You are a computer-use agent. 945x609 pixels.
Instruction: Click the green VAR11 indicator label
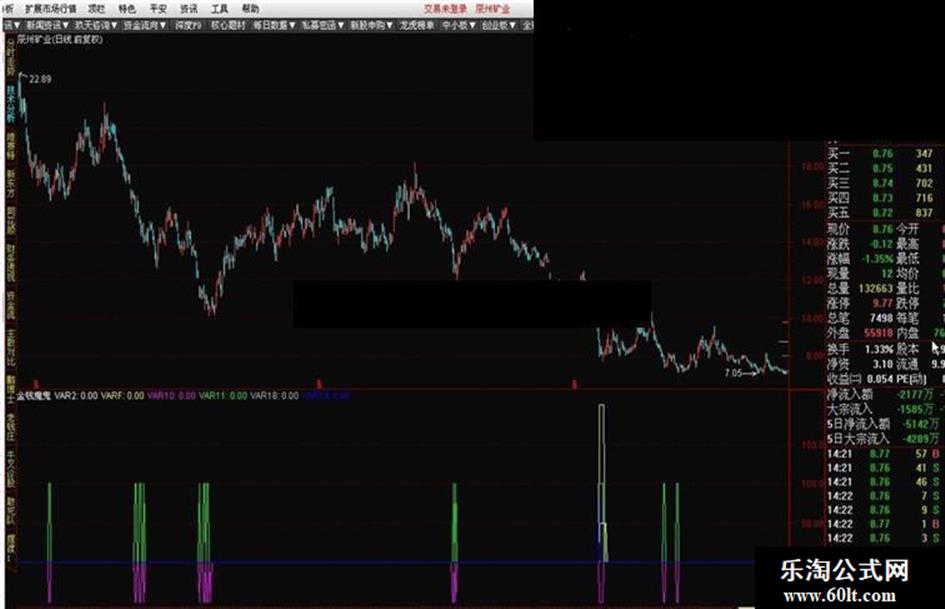tap(222, 396)
